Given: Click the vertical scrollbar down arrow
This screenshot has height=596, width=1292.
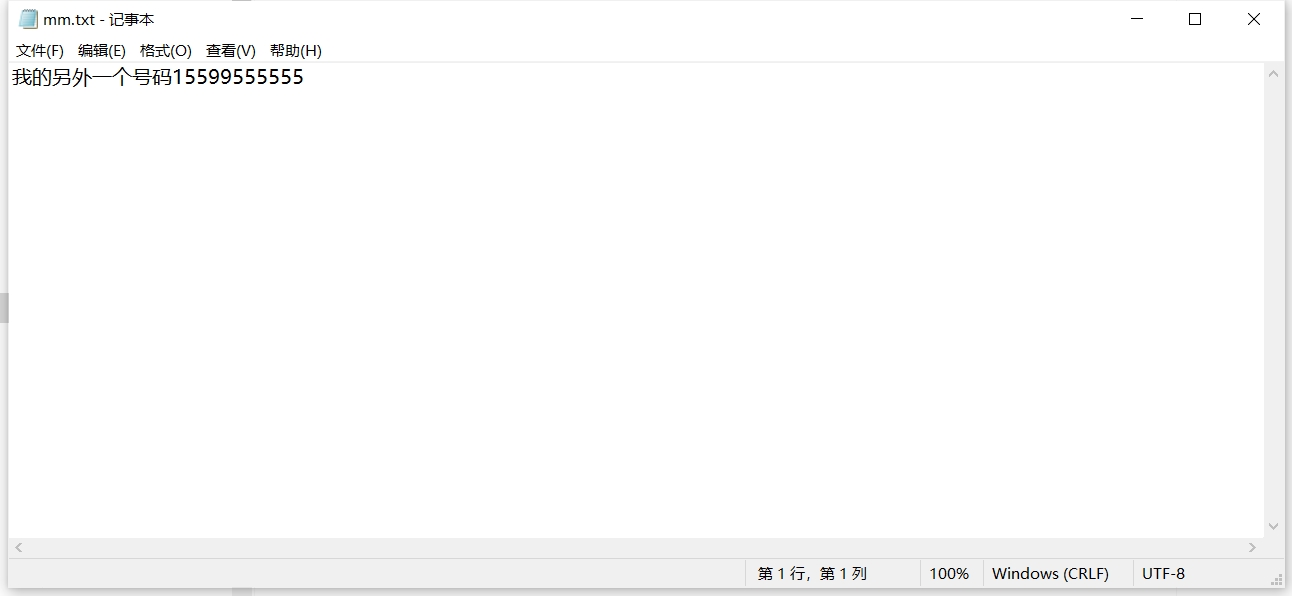Looking at the screenshot, I should point(1273,526).
